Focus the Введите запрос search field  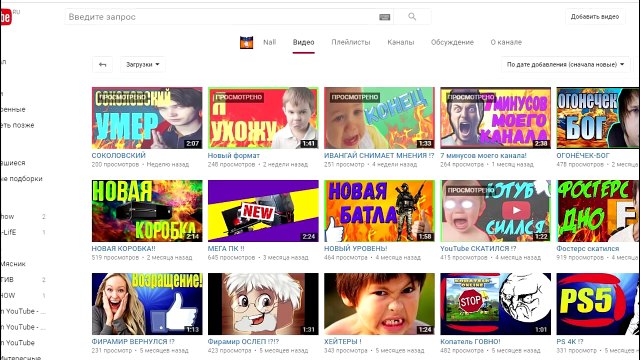222,17
